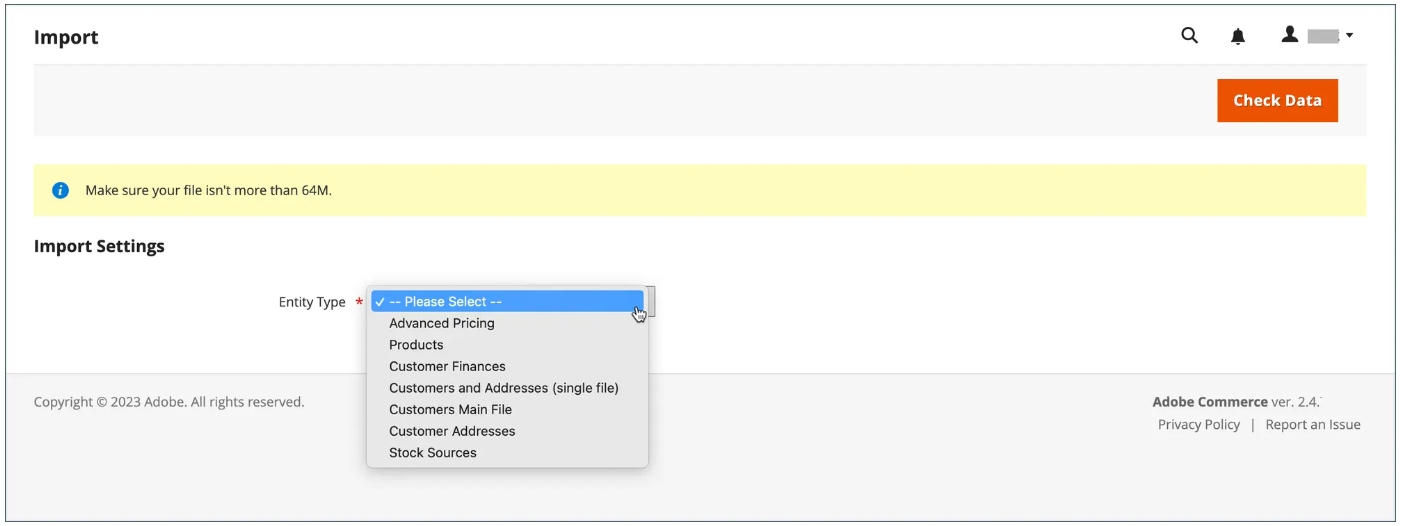Open the Privacy Policy link

(1198, 424)
